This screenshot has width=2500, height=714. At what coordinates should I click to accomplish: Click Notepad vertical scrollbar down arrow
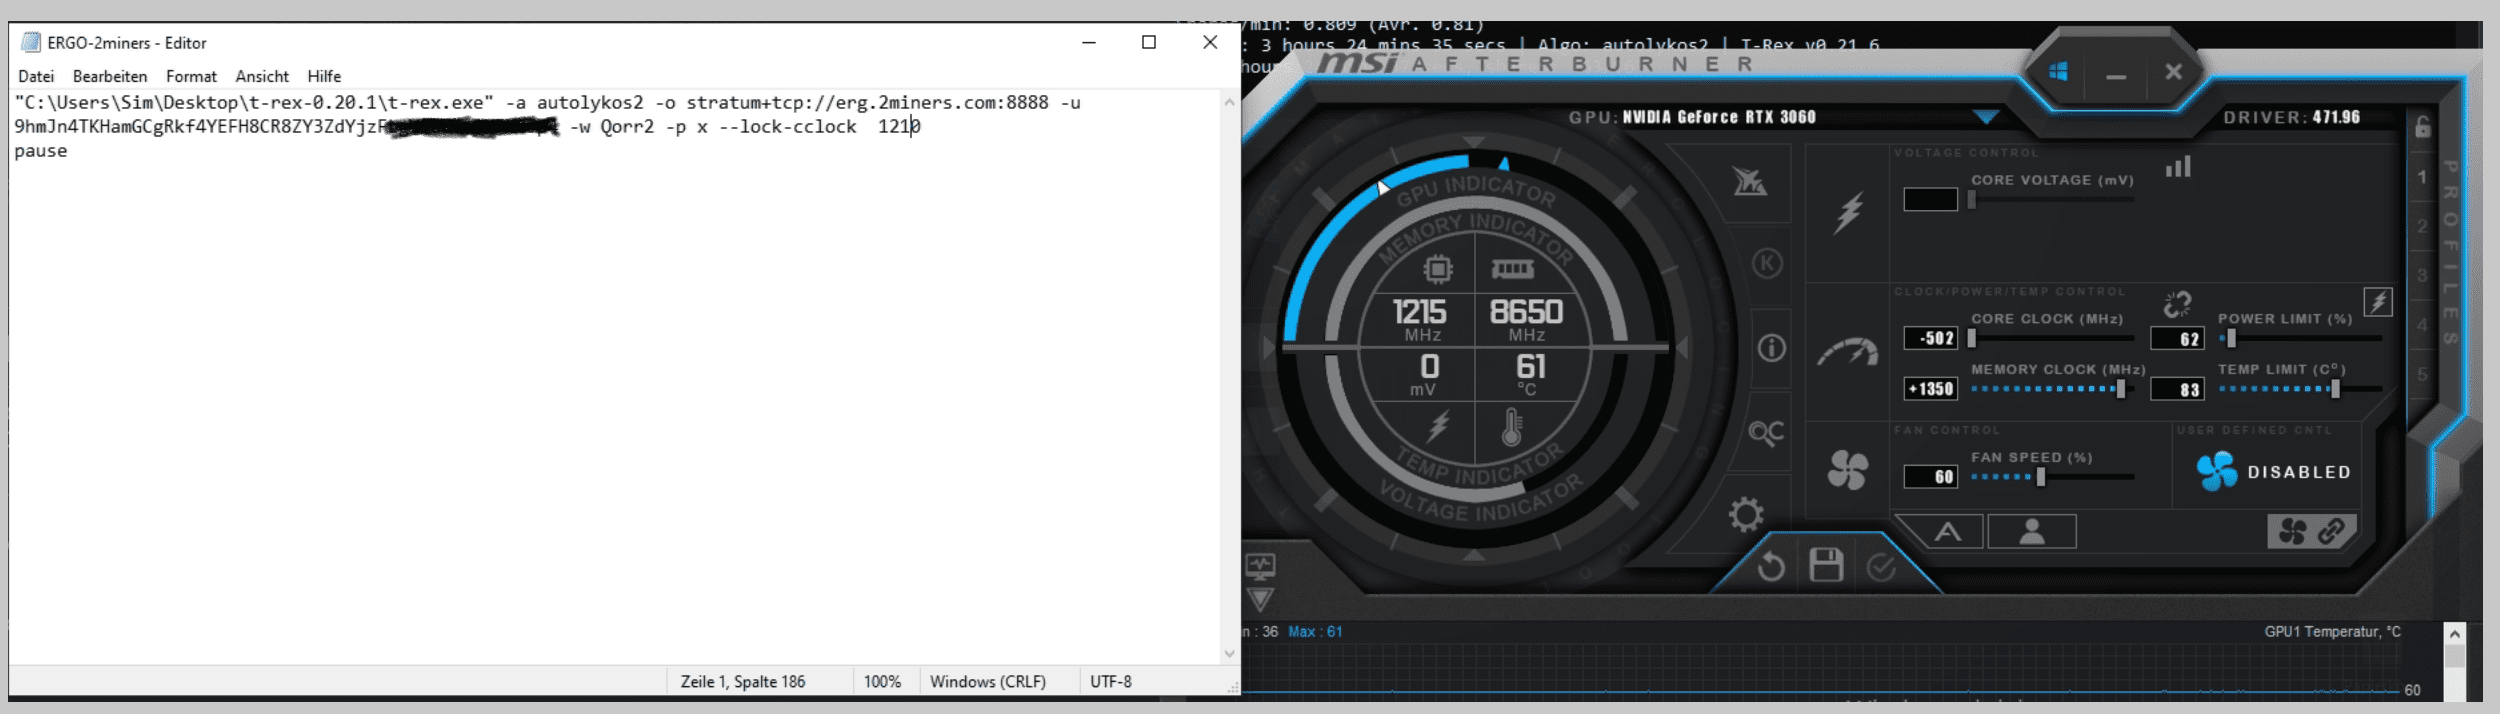click(x=1230, y=654)
